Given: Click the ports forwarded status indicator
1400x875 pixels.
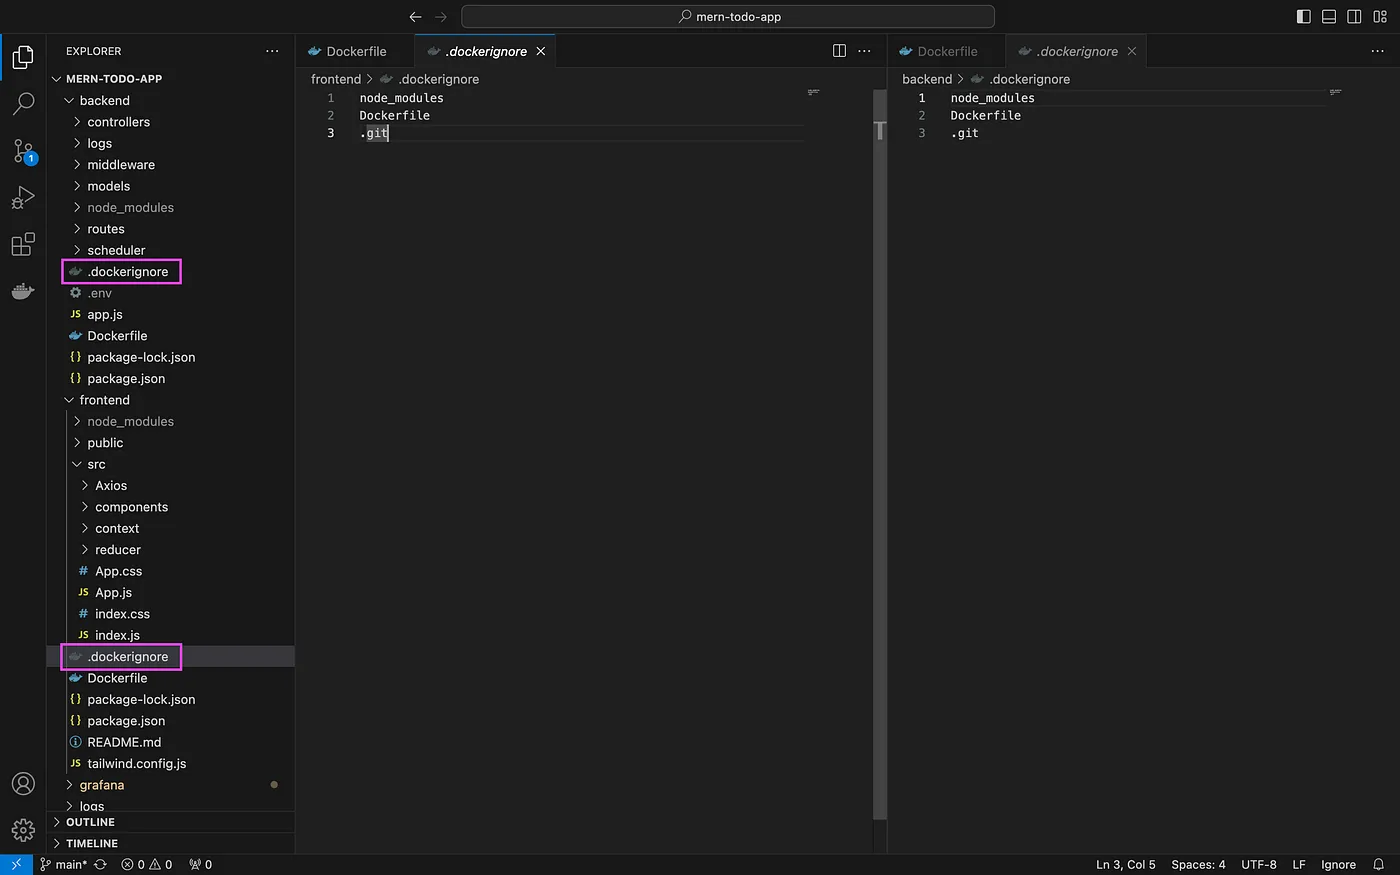Looking at the screenshot, I should [x=201, y=865].
